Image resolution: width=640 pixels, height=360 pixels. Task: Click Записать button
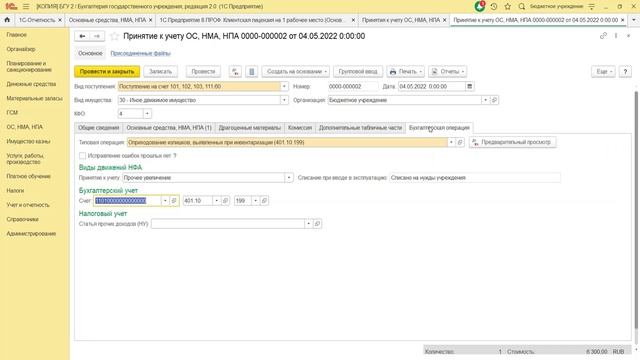[160, 71]
